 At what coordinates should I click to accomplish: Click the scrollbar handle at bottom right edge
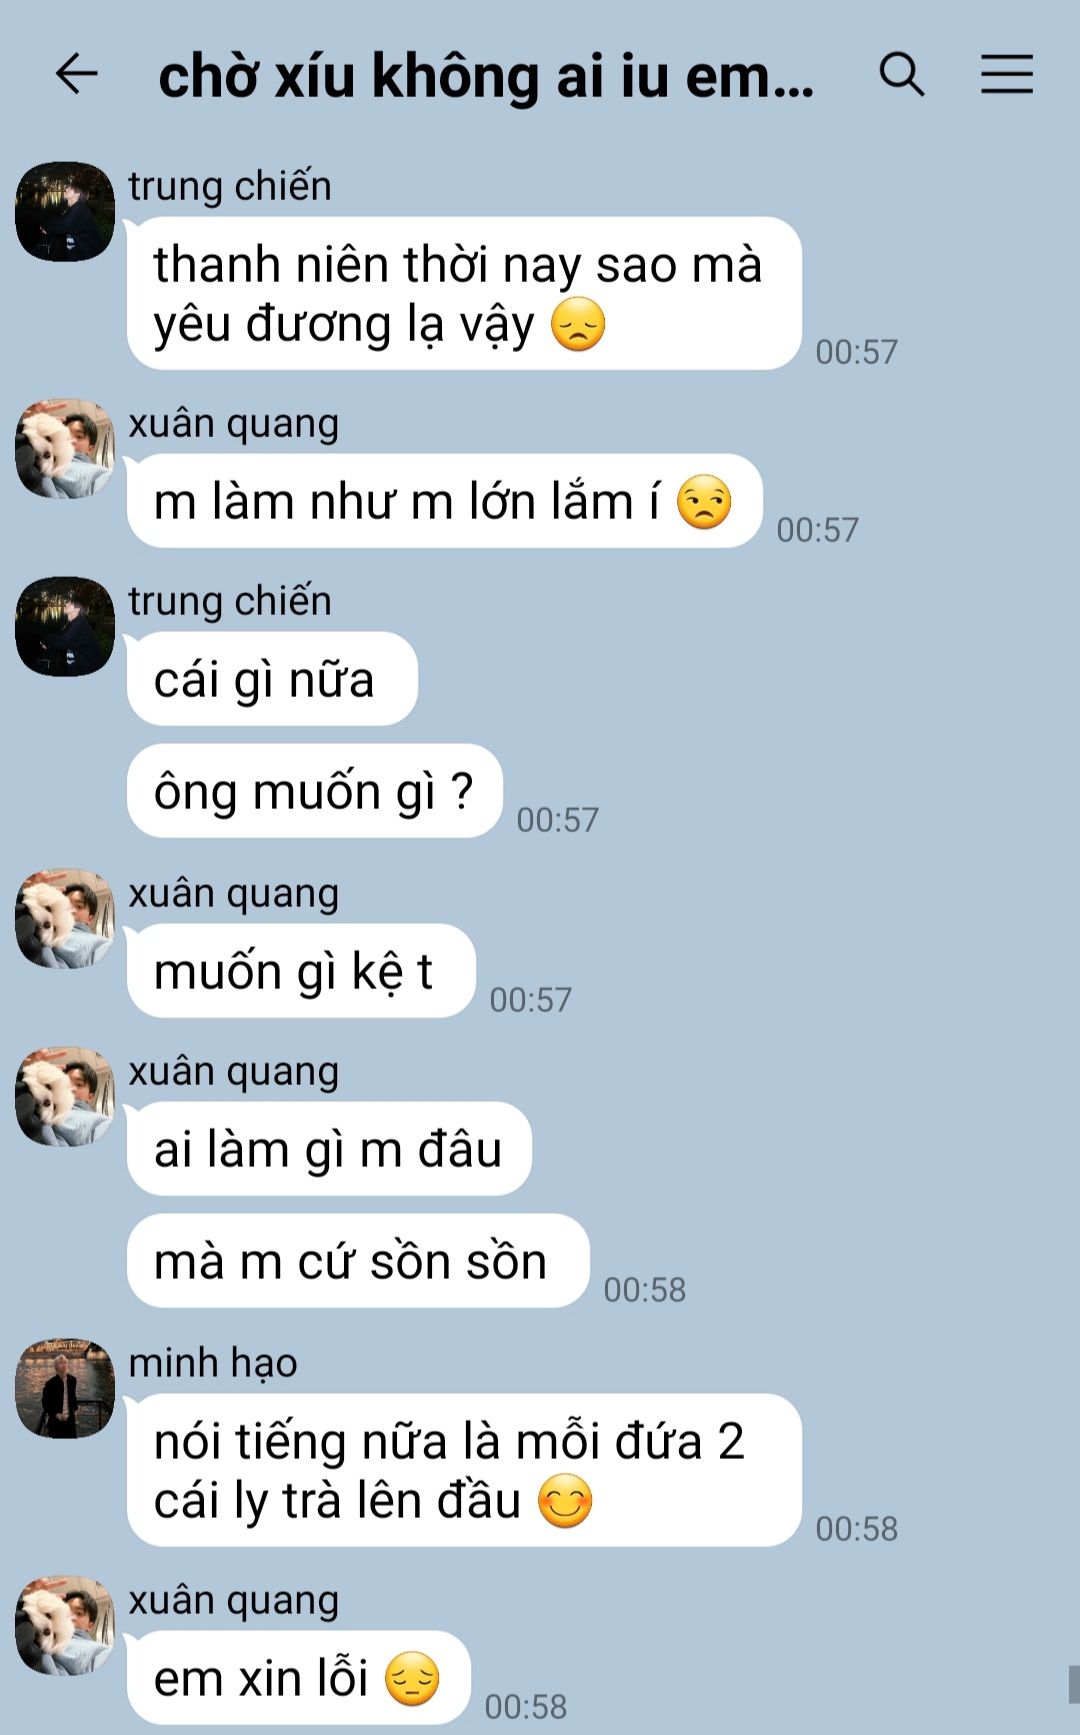(1074, 1684)
